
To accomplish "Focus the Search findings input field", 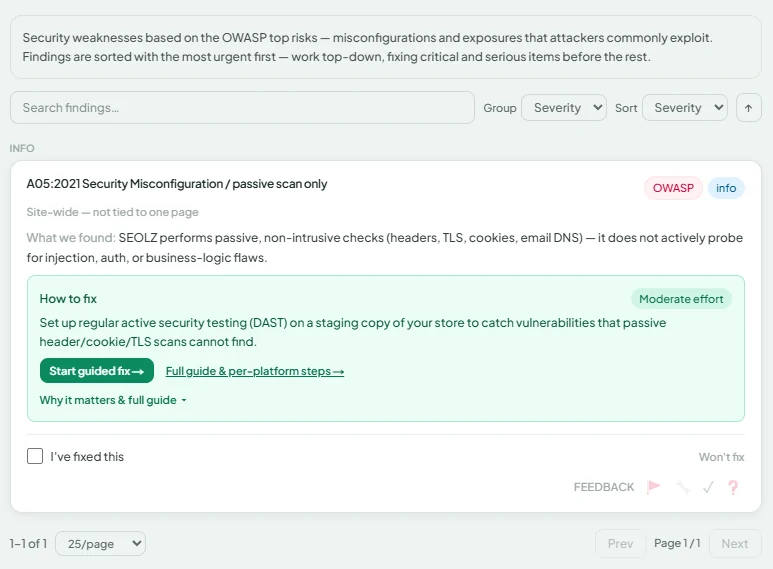I will click(242, 107).
